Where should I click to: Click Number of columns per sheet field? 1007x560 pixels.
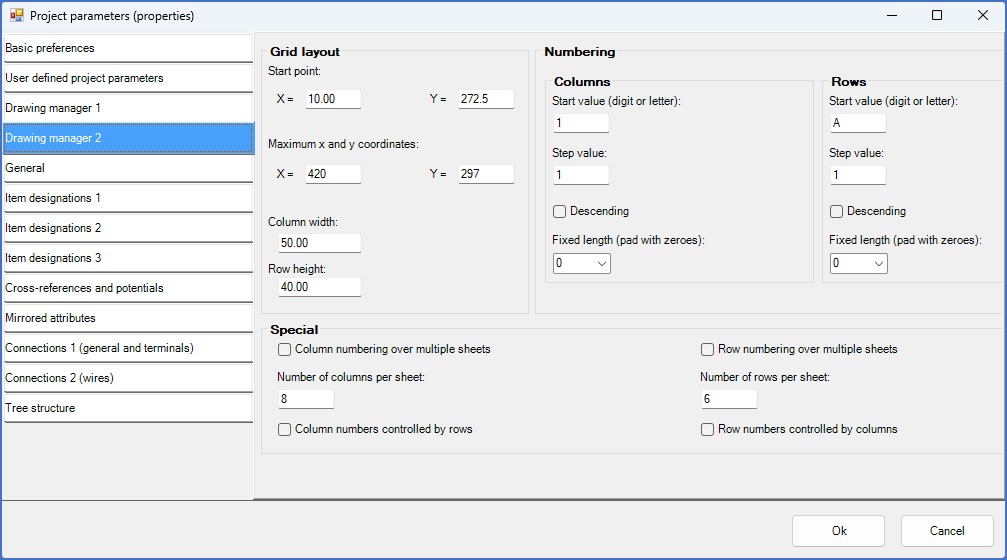(x=306, y=399)
